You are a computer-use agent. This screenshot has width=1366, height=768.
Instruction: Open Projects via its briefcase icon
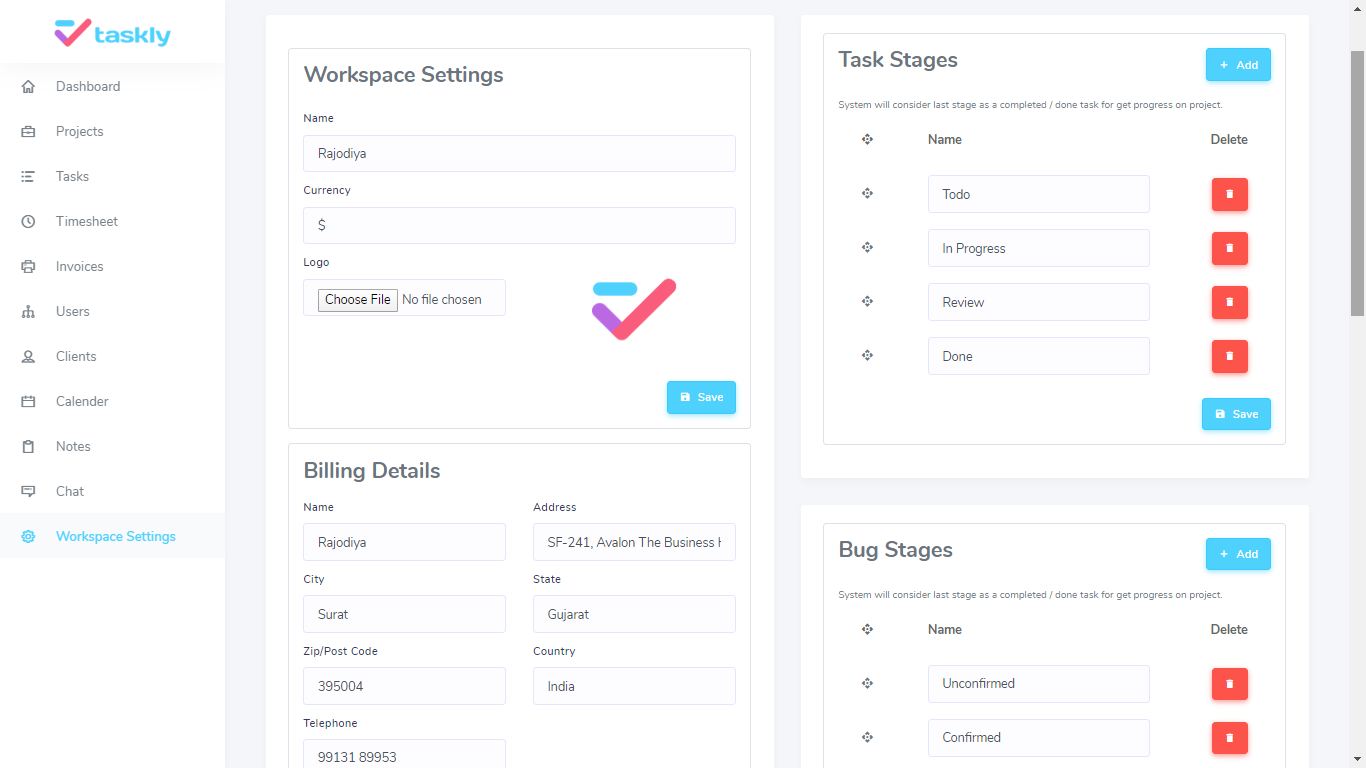pos(28,131)
